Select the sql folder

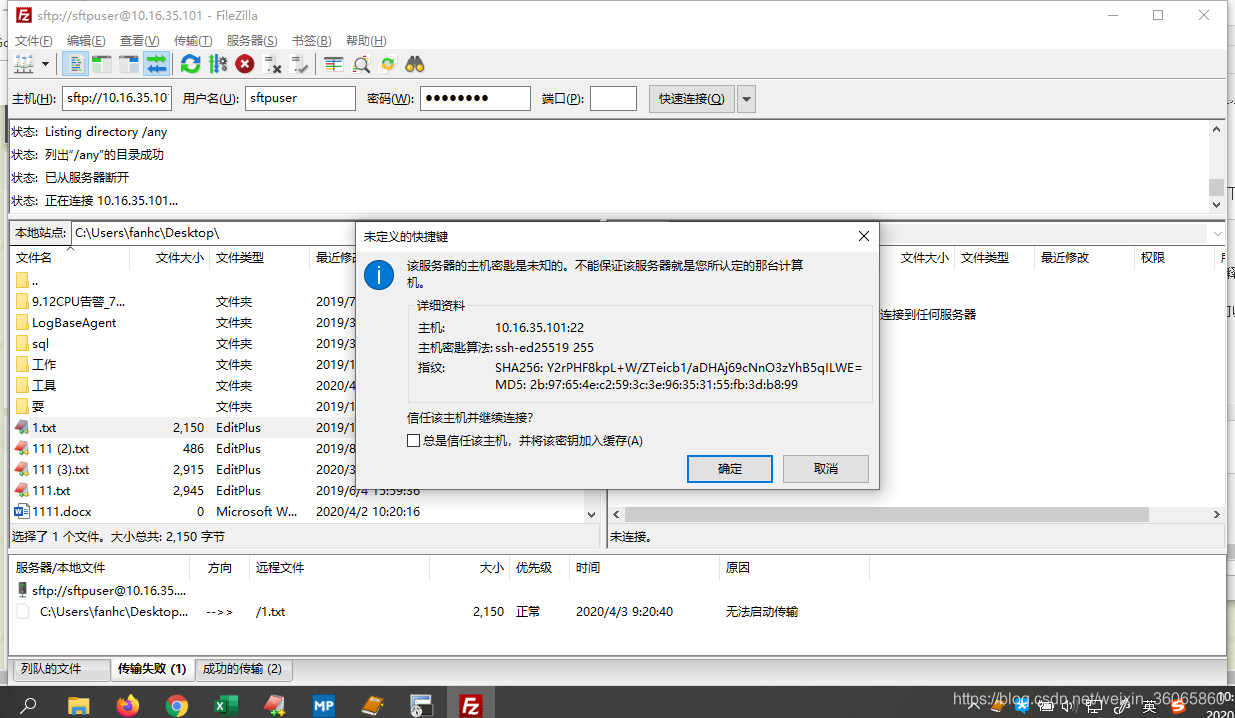coord(40,343)
